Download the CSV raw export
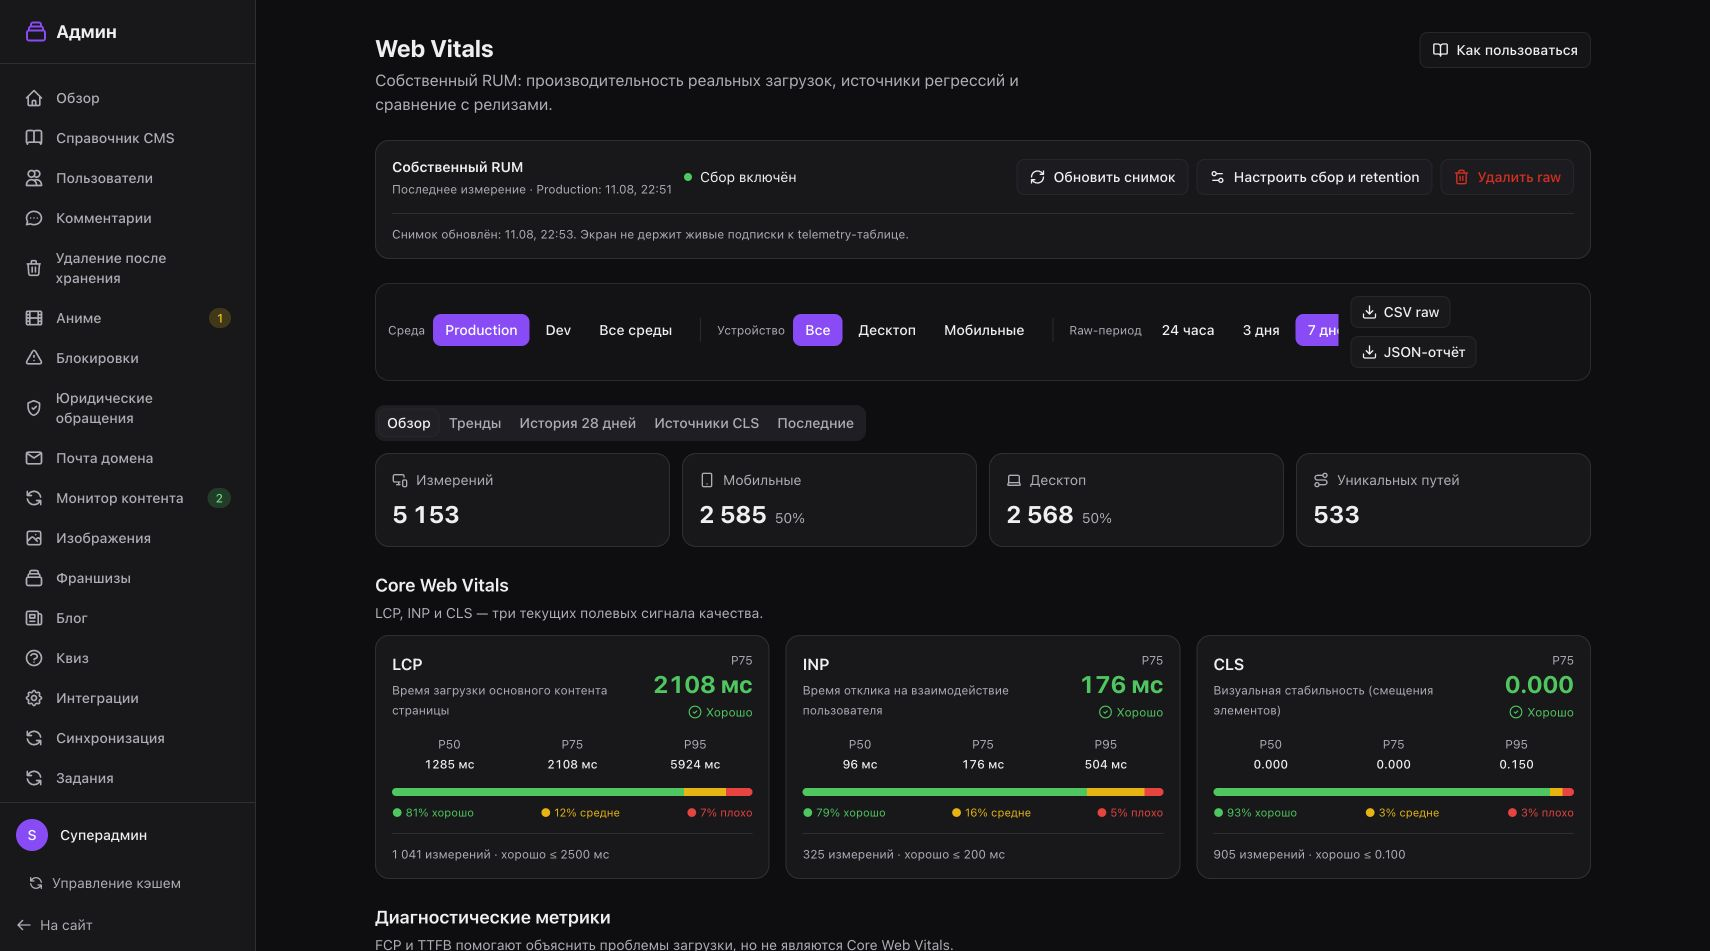Image resolution: width=1710 pixels, height=951 pixels. [1400, 312]
